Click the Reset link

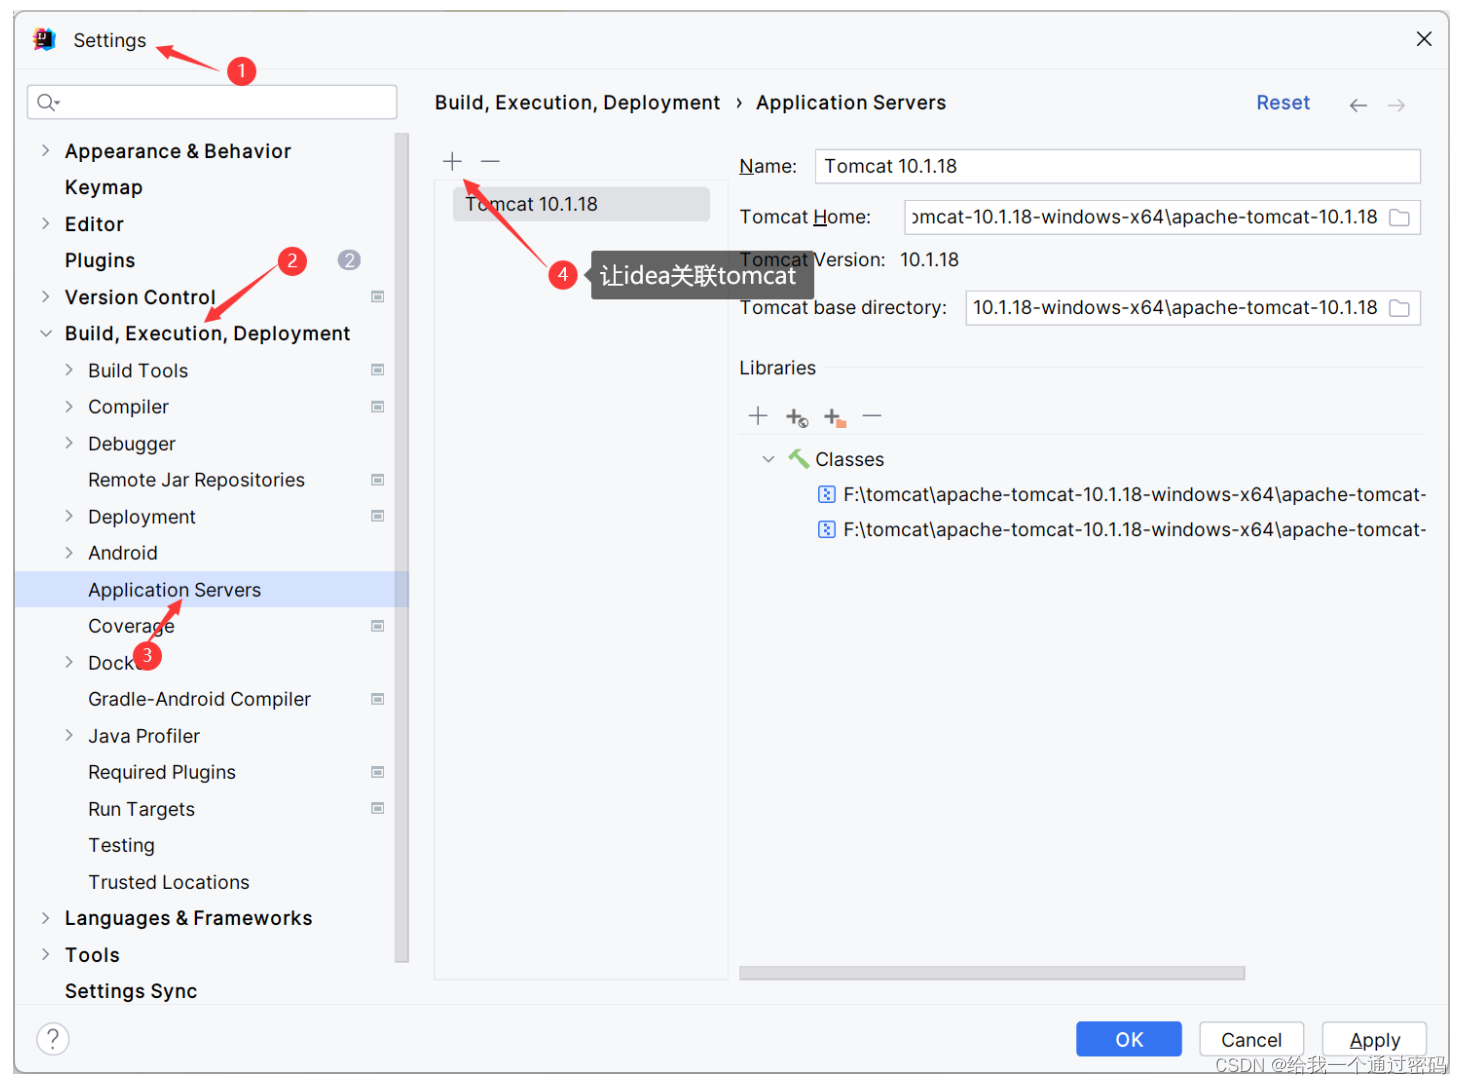1283,103
